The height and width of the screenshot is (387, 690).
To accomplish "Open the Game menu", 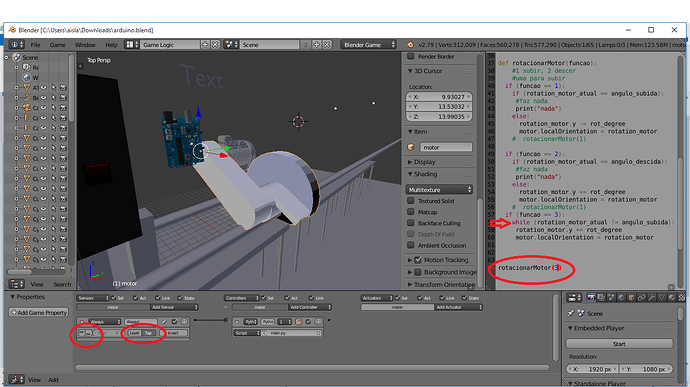I will 57,45.
